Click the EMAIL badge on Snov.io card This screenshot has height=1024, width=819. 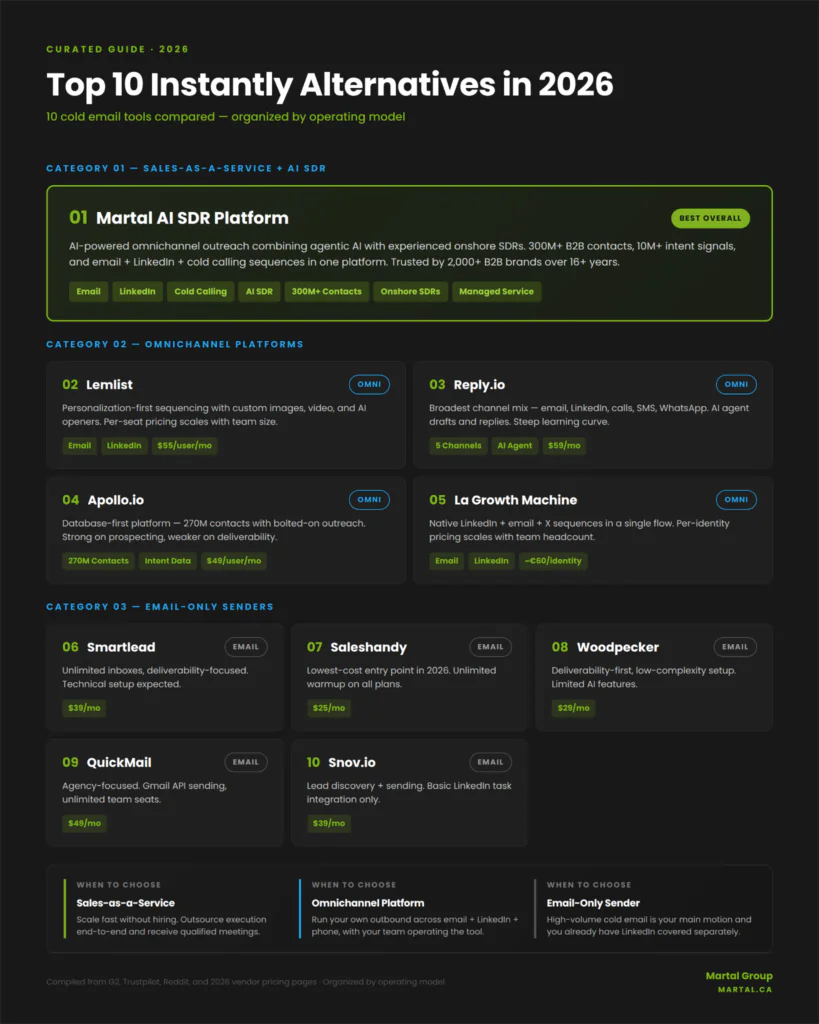pos(490,762)
